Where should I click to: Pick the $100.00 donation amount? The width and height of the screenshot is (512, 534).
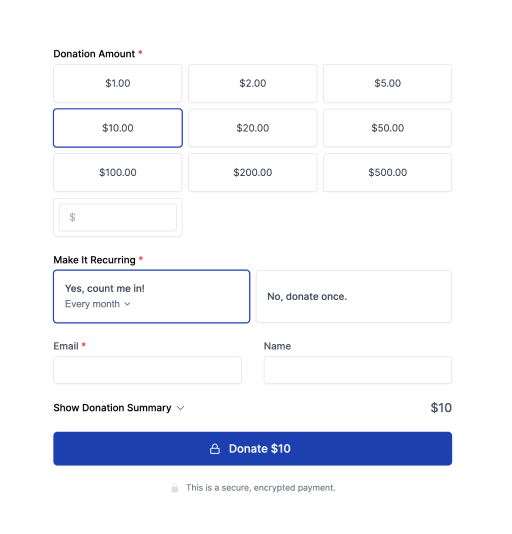118,173
